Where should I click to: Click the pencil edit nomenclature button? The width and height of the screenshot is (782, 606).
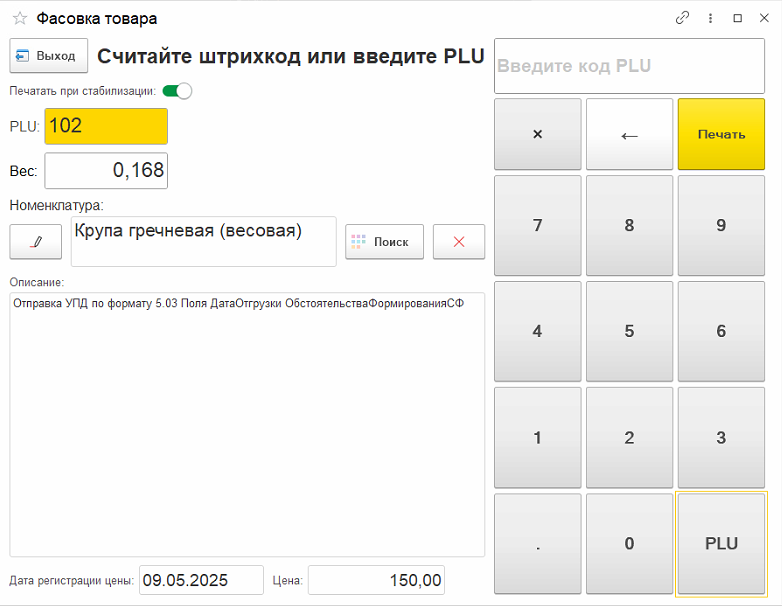click(36, 242)
